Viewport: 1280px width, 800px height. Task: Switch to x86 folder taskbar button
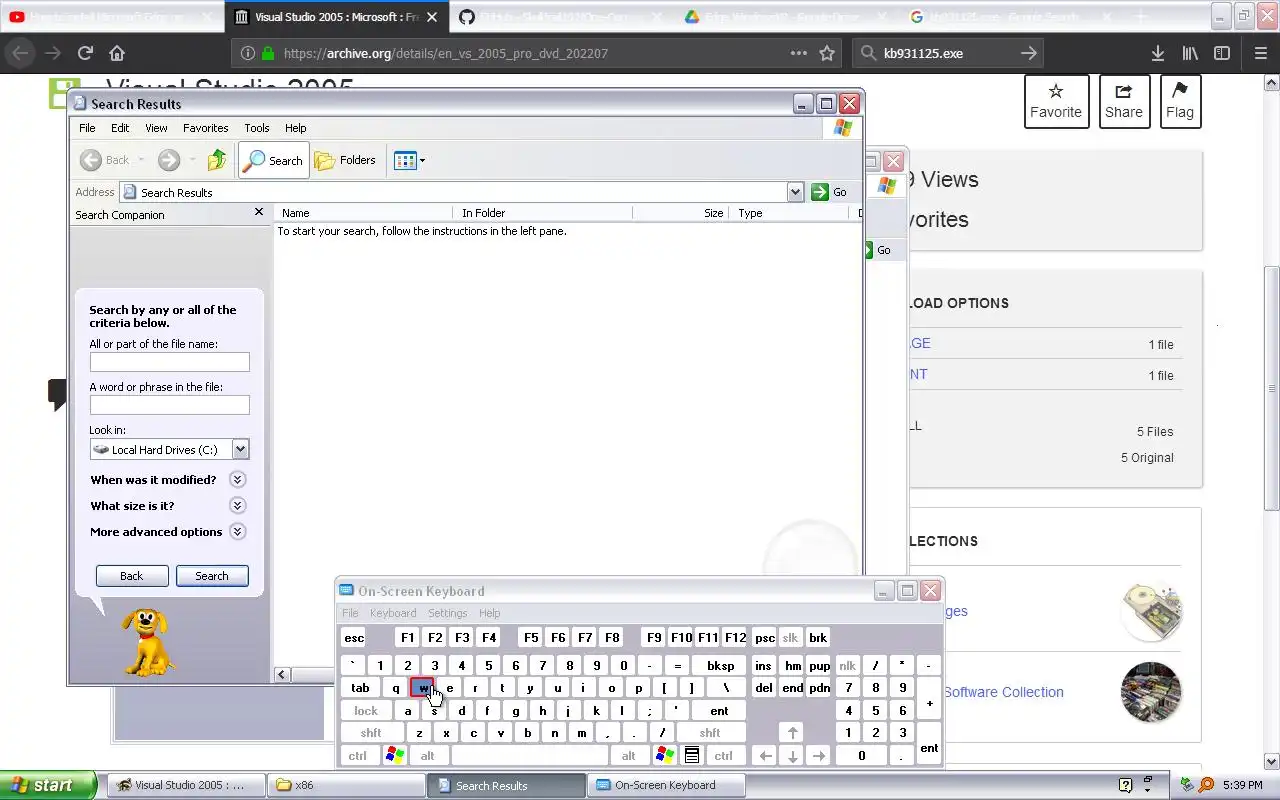tap(346, 785)
